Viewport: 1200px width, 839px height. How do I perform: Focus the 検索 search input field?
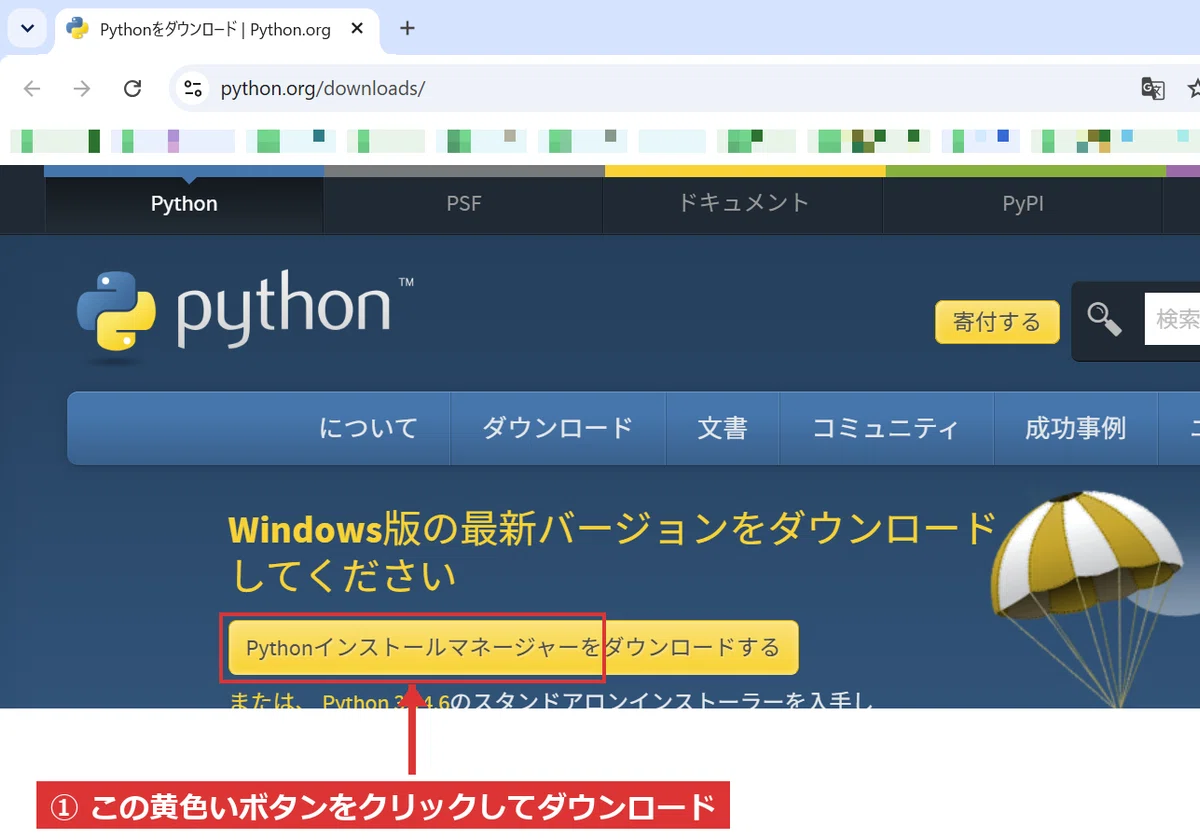point(1172,320)
